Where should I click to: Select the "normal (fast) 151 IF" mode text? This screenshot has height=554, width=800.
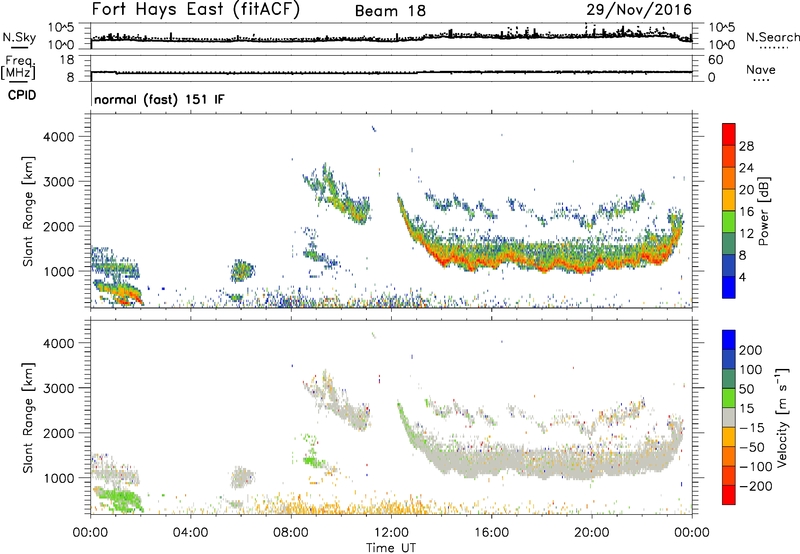(159, 99)
